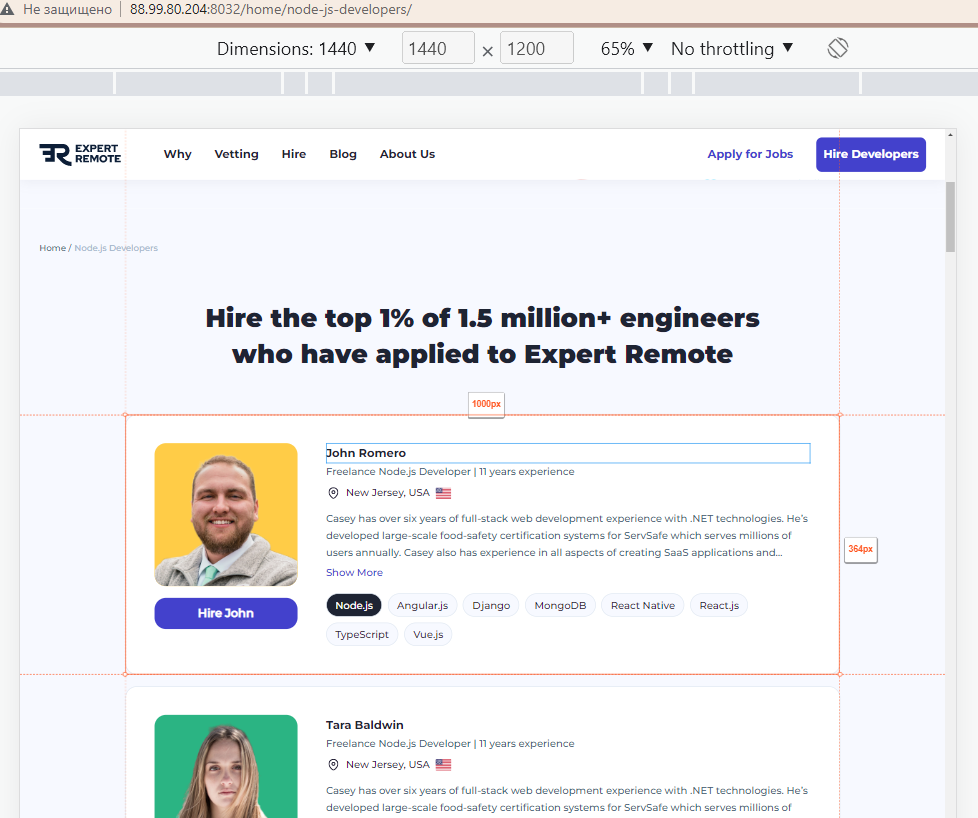Image resolution: width=978 pixels, height=818 pixels.
Task: Click the Hire John button
Action: click(226, 613)
